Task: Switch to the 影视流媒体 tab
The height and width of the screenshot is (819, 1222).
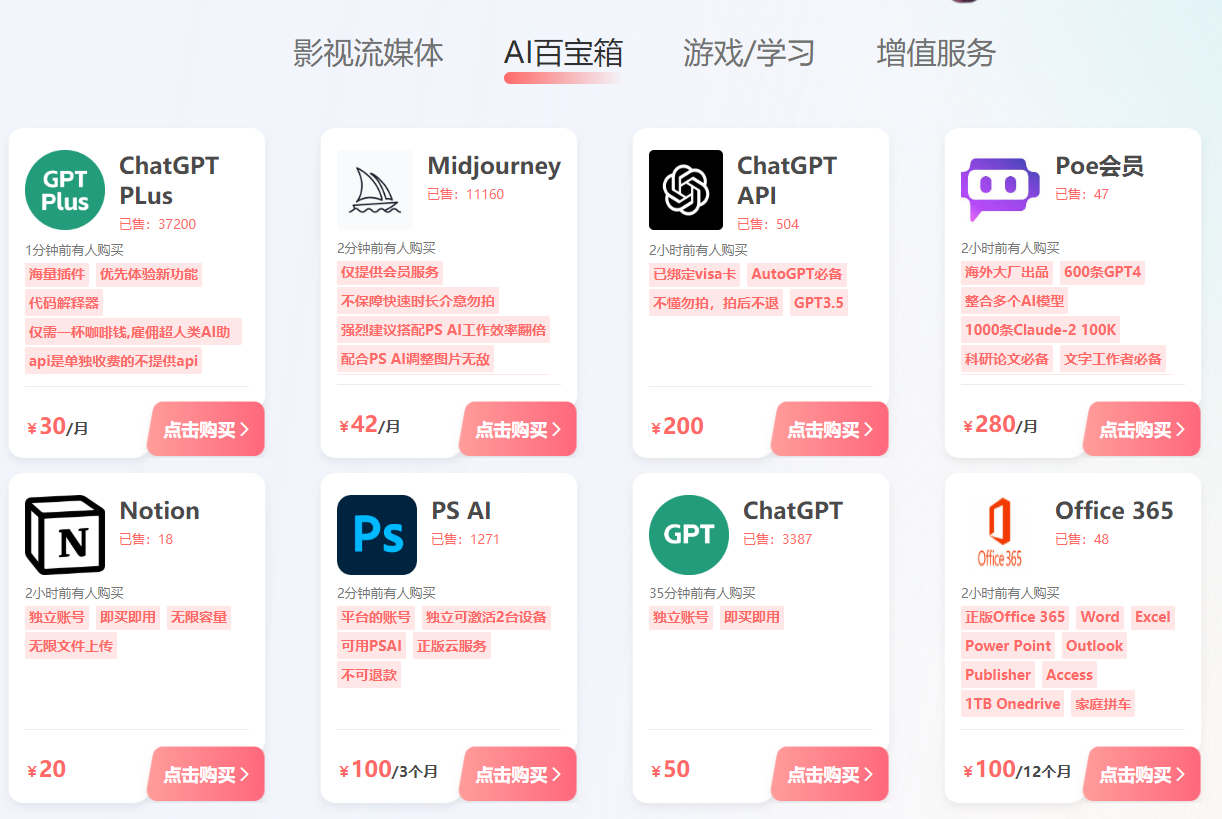Action: point(368,52)
